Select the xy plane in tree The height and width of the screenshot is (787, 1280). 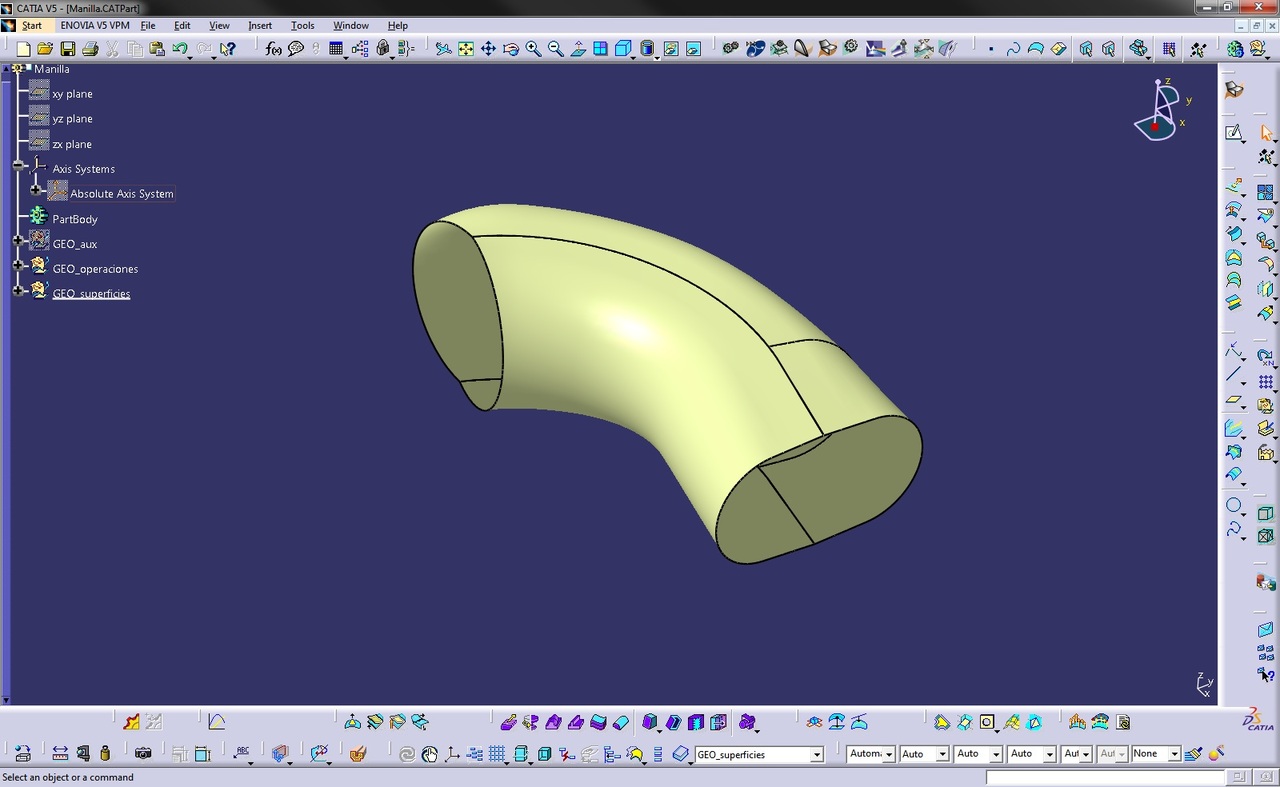click(x=72, y=93)
